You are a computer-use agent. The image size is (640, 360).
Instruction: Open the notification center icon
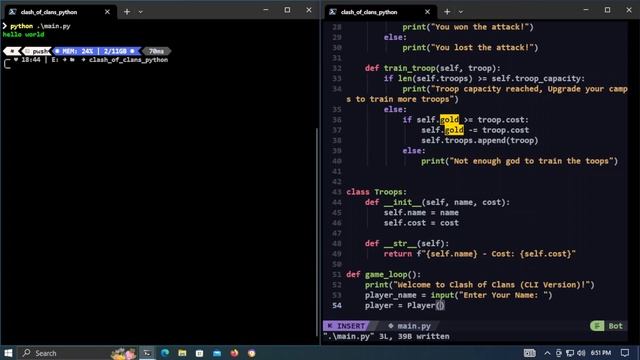[625, 353]
